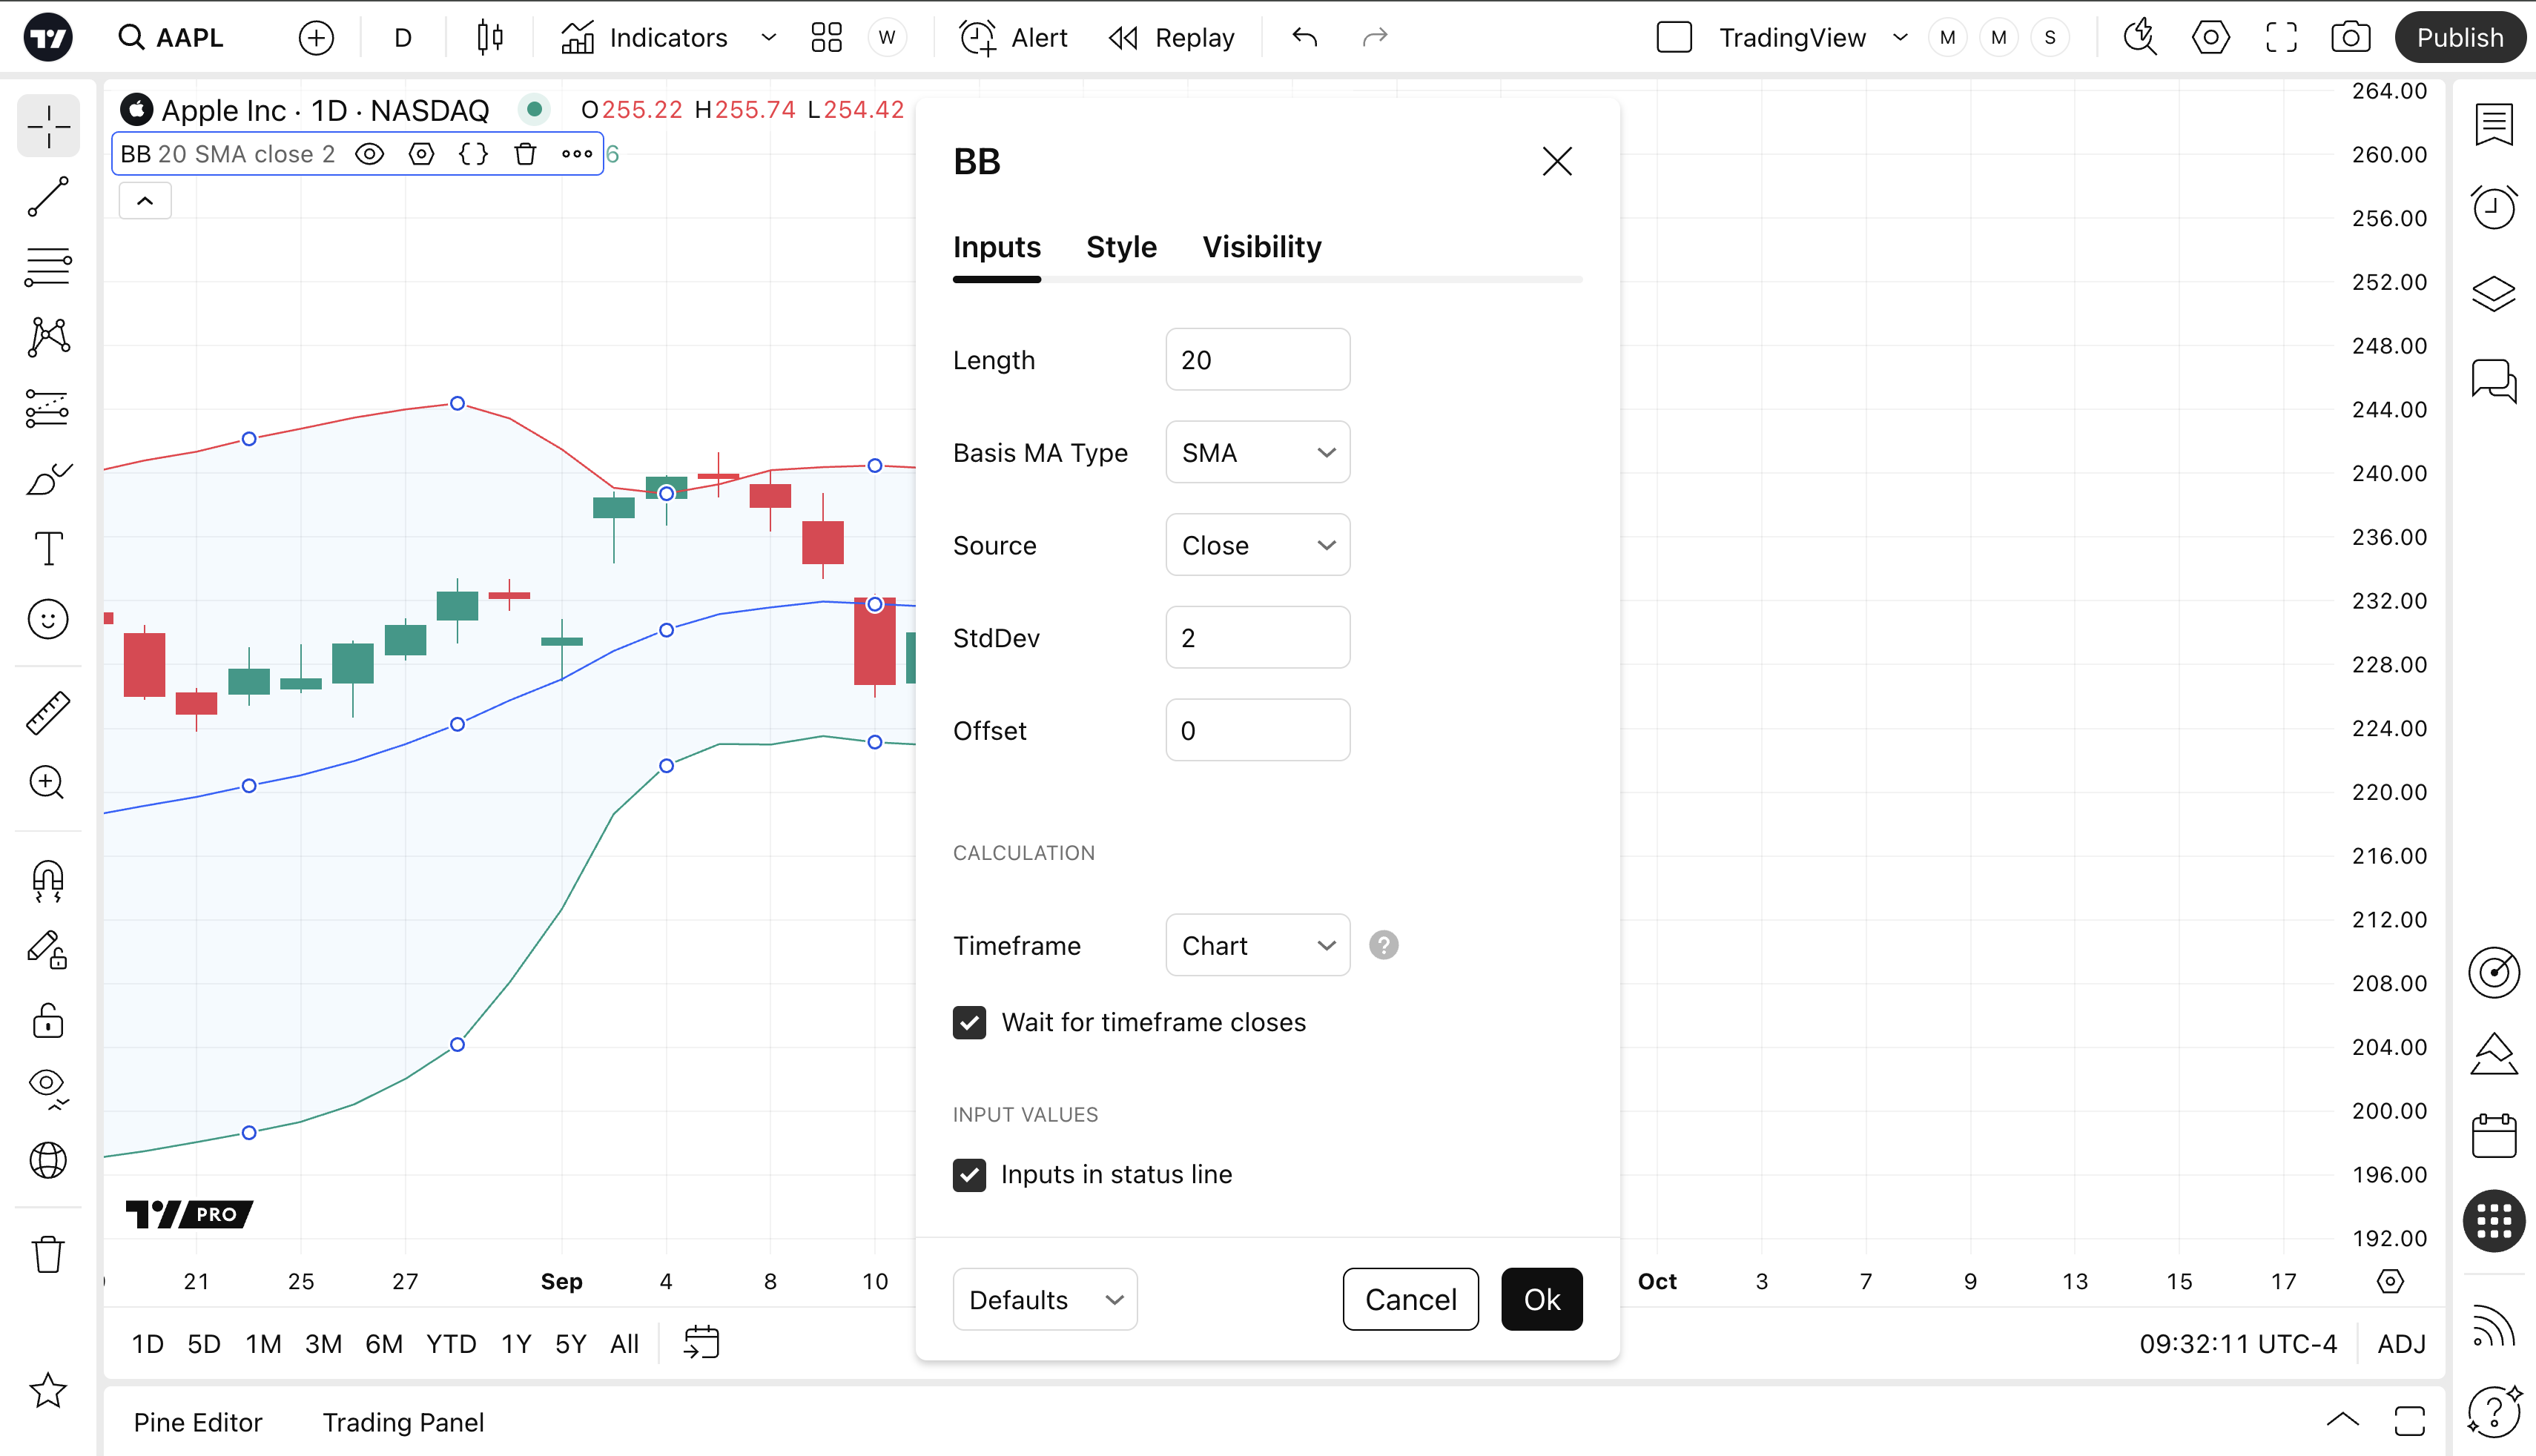Open the candlestick chart type selector

(490, 38)
